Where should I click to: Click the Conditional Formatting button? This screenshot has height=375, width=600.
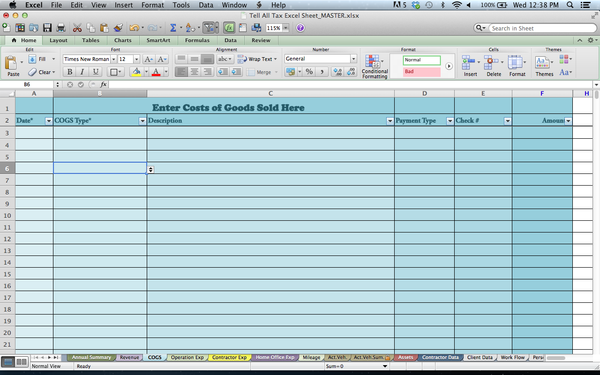pos(374,66)
